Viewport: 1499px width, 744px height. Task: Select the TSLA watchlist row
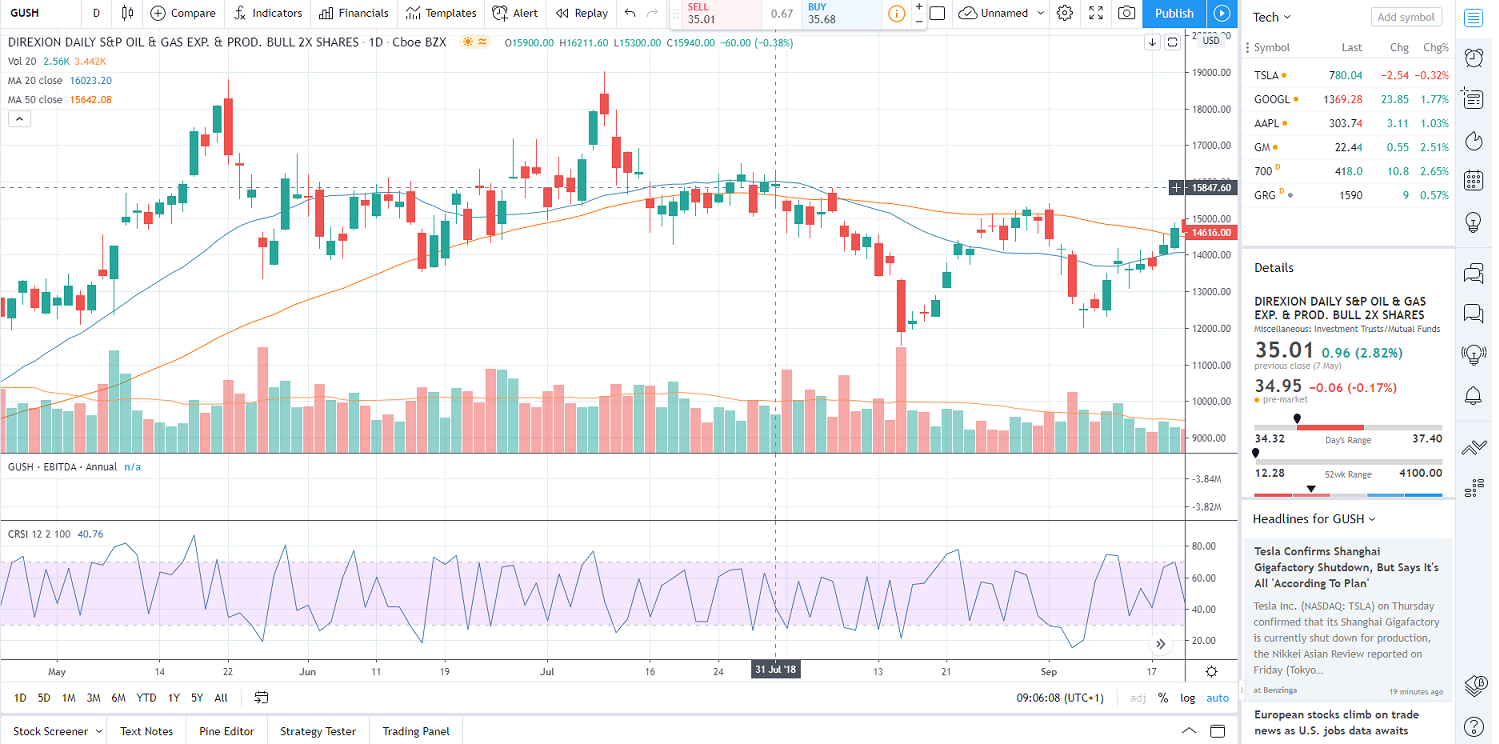pyautogui.click(x=1348, y=75)
